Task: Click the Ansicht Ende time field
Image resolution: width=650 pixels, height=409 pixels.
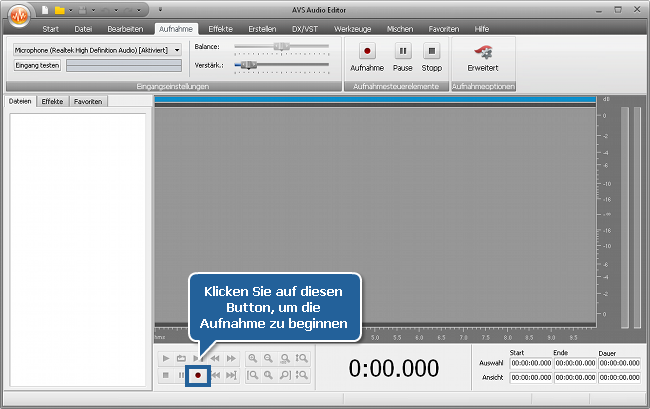Action: point(575,378)
